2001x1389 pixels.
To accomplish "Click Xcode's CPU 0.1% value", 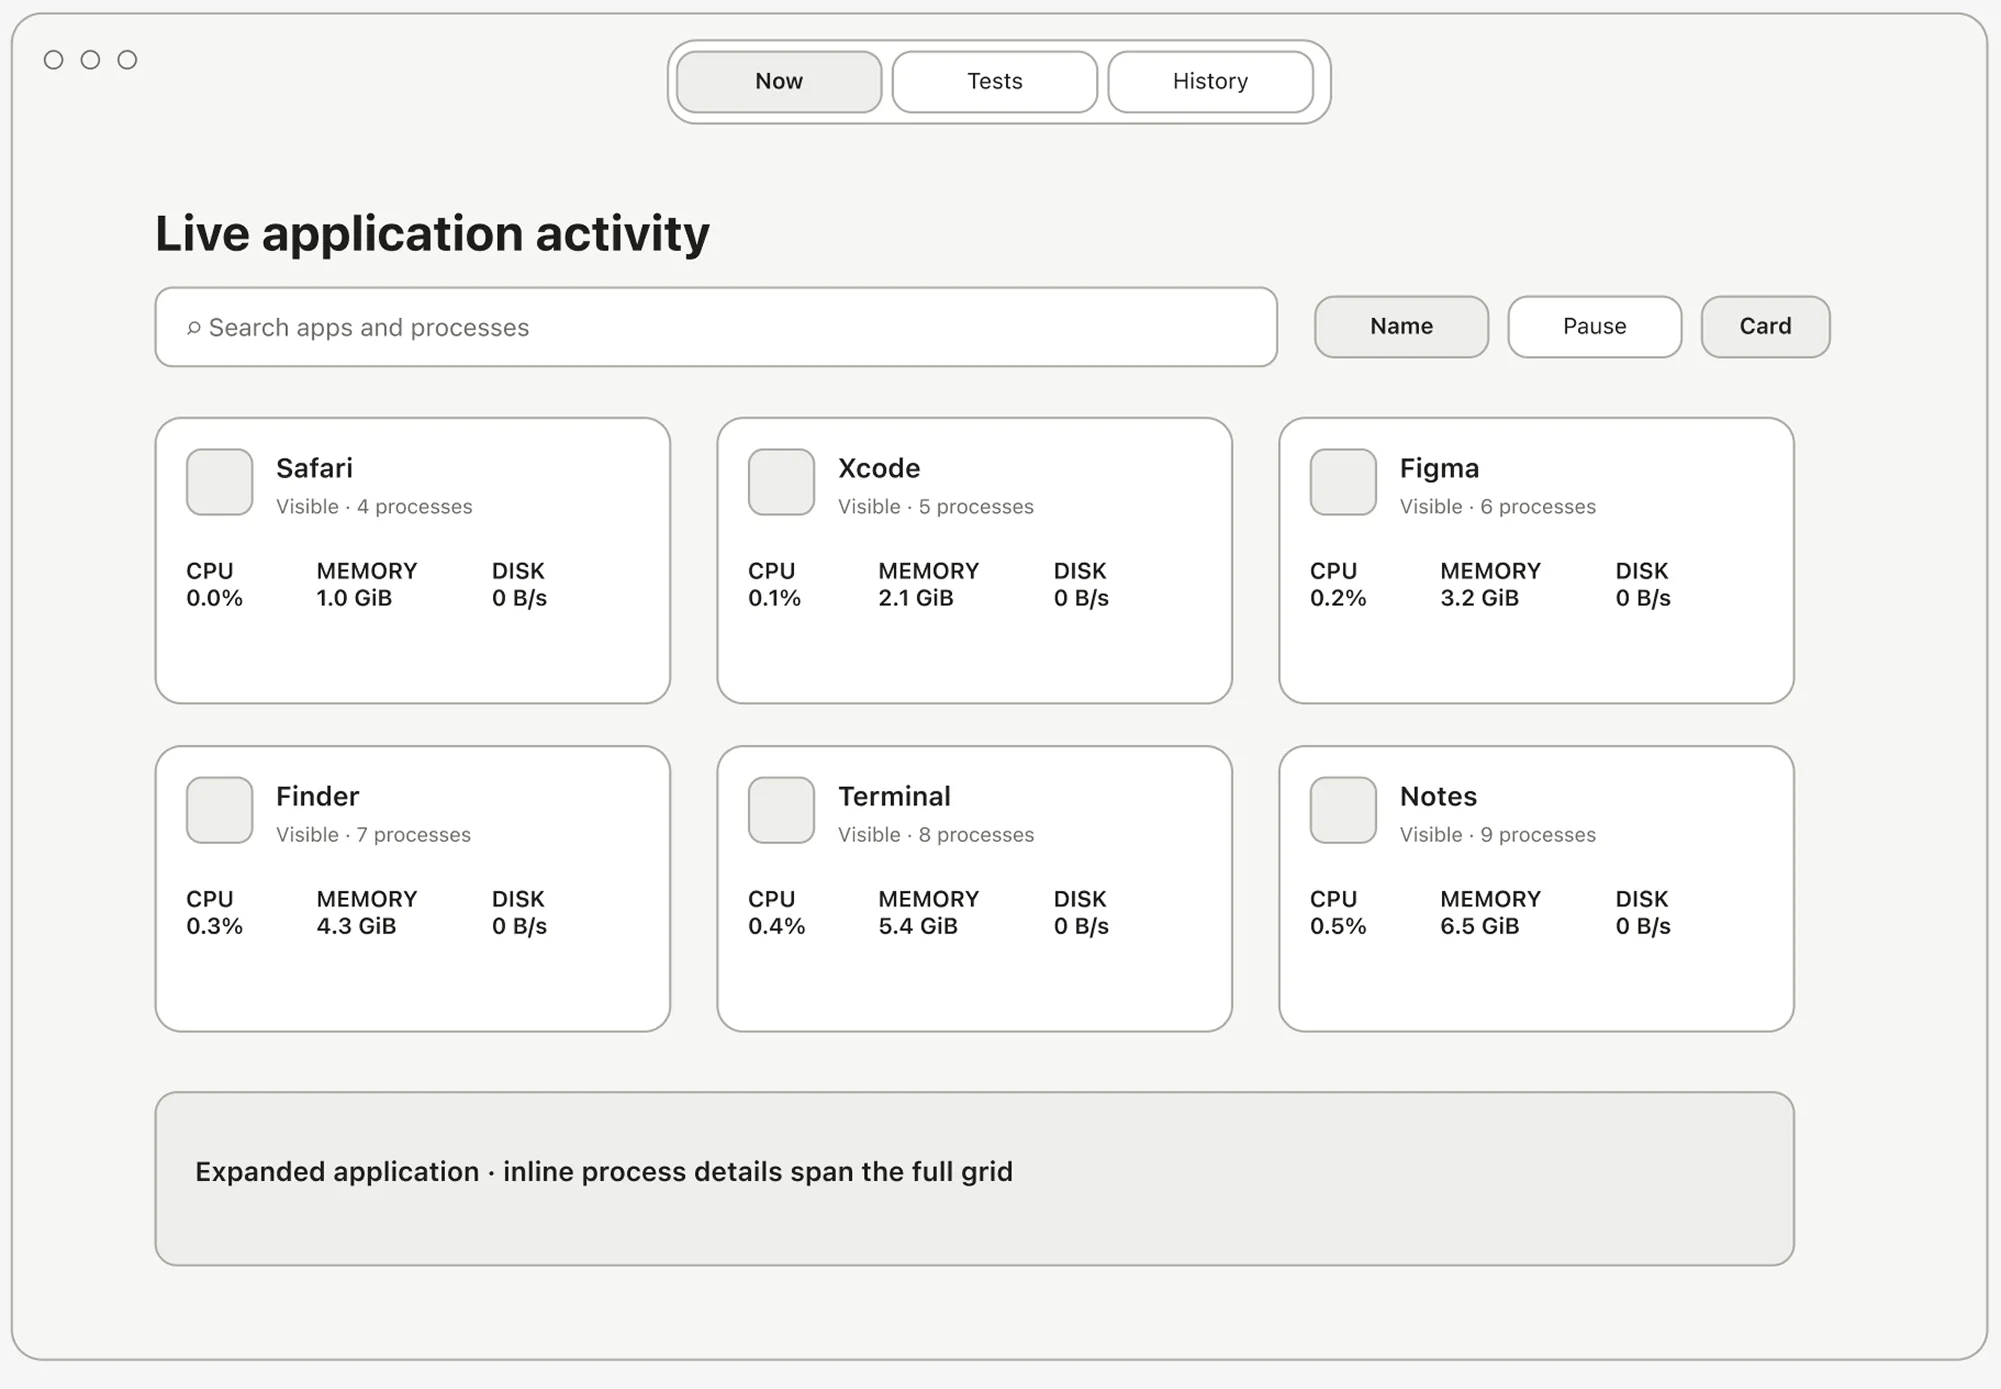I will tap(774, 598).
